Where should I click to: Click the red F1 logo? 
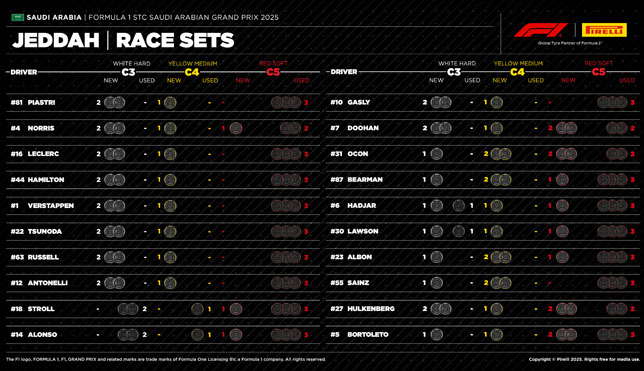point(541,30)
